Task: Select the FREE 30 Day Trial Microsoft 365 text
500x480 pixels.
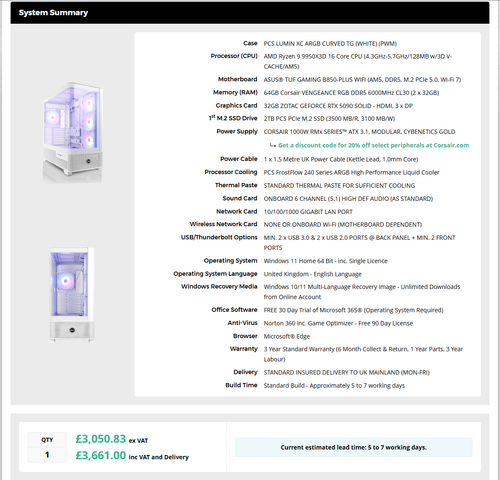Action: coord(353,310)
